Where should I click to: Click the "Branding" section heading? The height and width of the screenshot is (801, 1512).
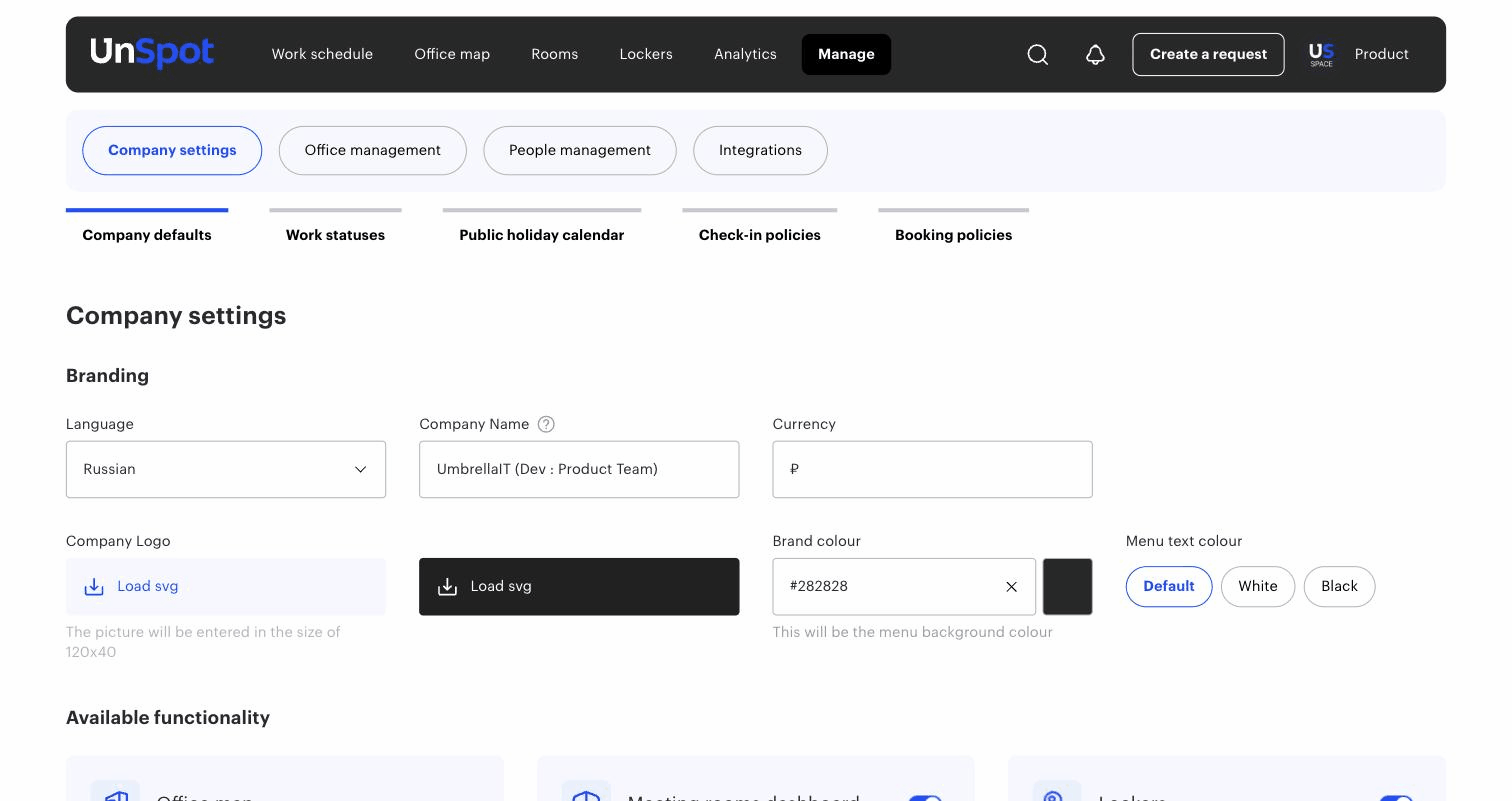[x=107, y=376]
